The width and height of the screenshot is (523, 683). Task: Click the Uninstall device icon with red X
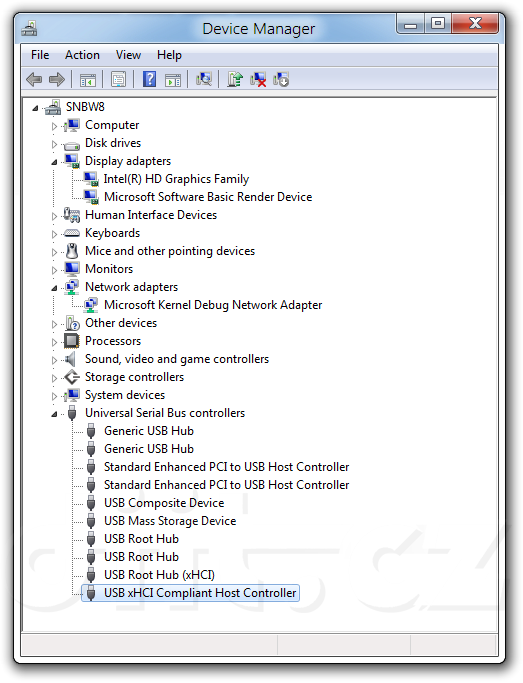click(258, 80)
